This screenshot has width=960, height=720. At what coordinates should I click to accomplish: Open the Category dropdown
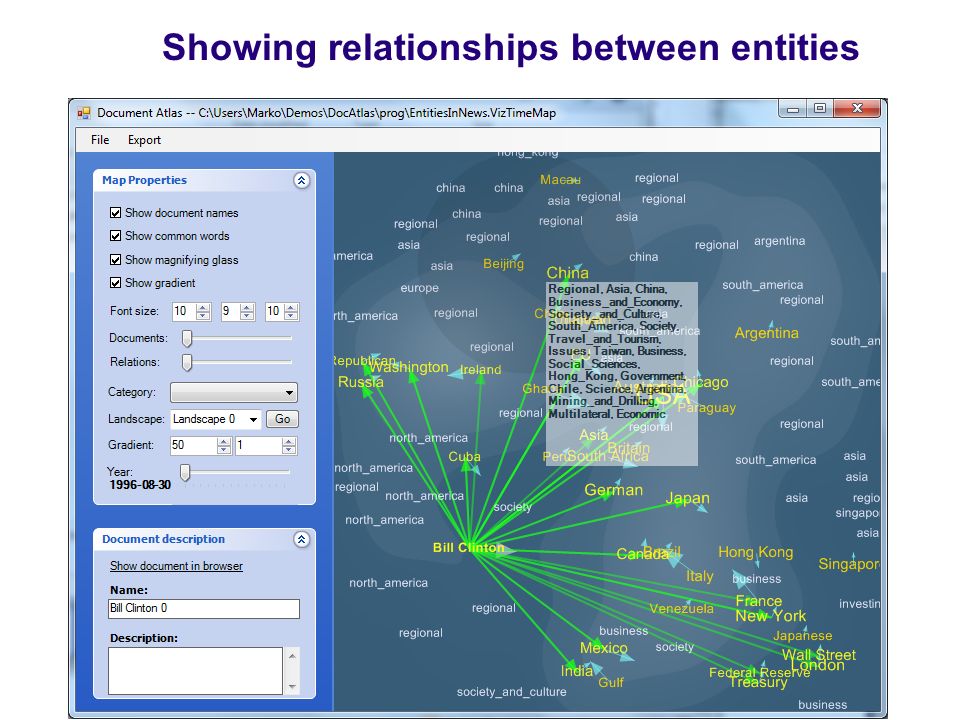234,392
